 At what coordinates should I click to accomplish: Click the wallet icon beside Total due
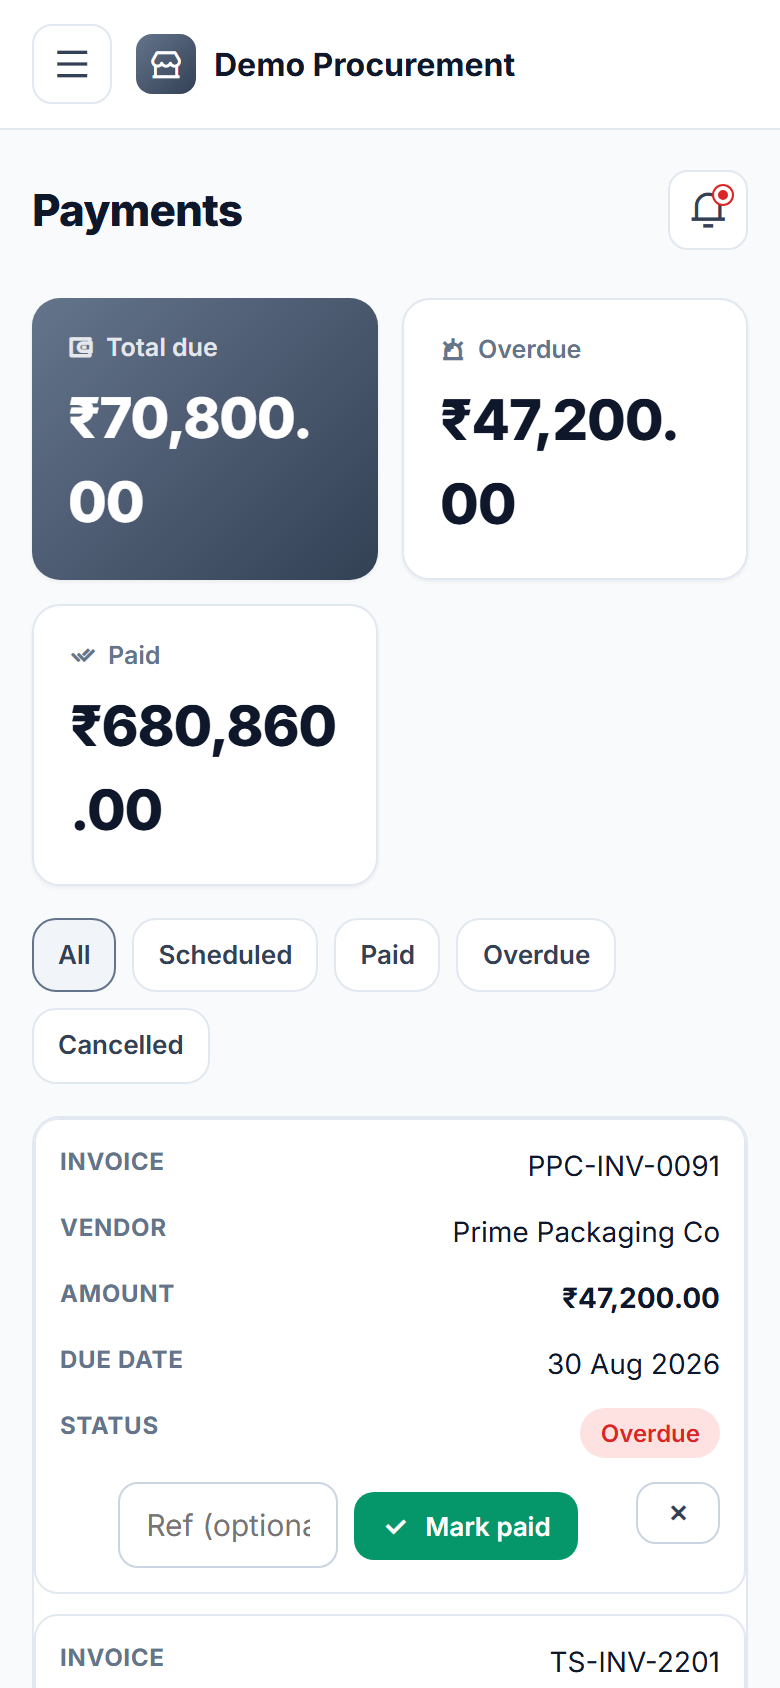click(81, 347)
